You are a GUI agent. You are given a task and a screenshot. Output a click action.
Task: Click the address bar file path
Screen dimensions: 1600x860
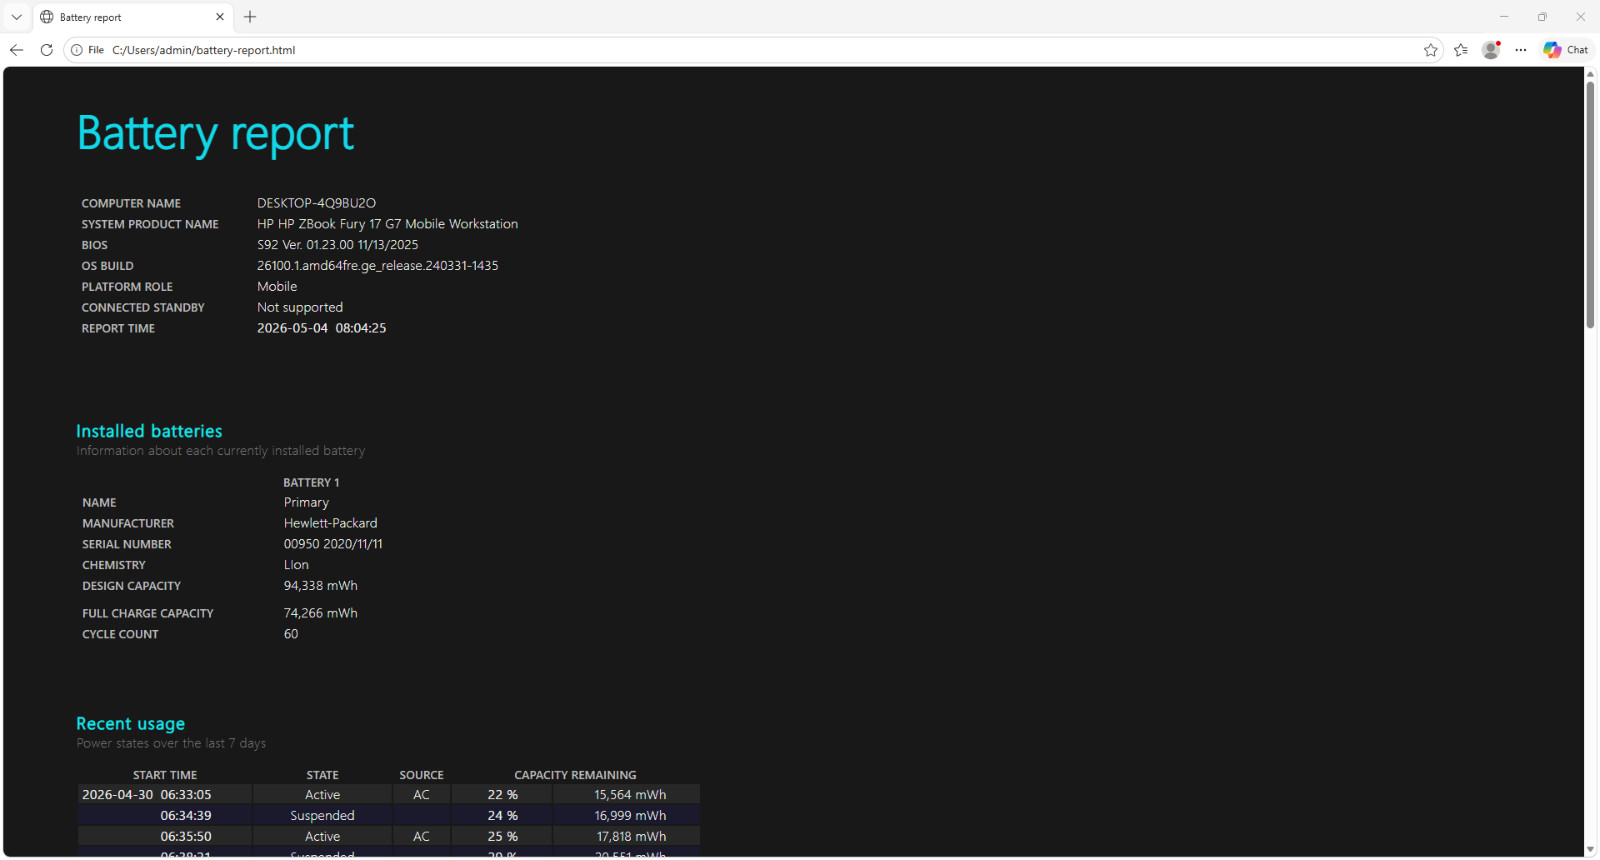click(x=203, y=50)
